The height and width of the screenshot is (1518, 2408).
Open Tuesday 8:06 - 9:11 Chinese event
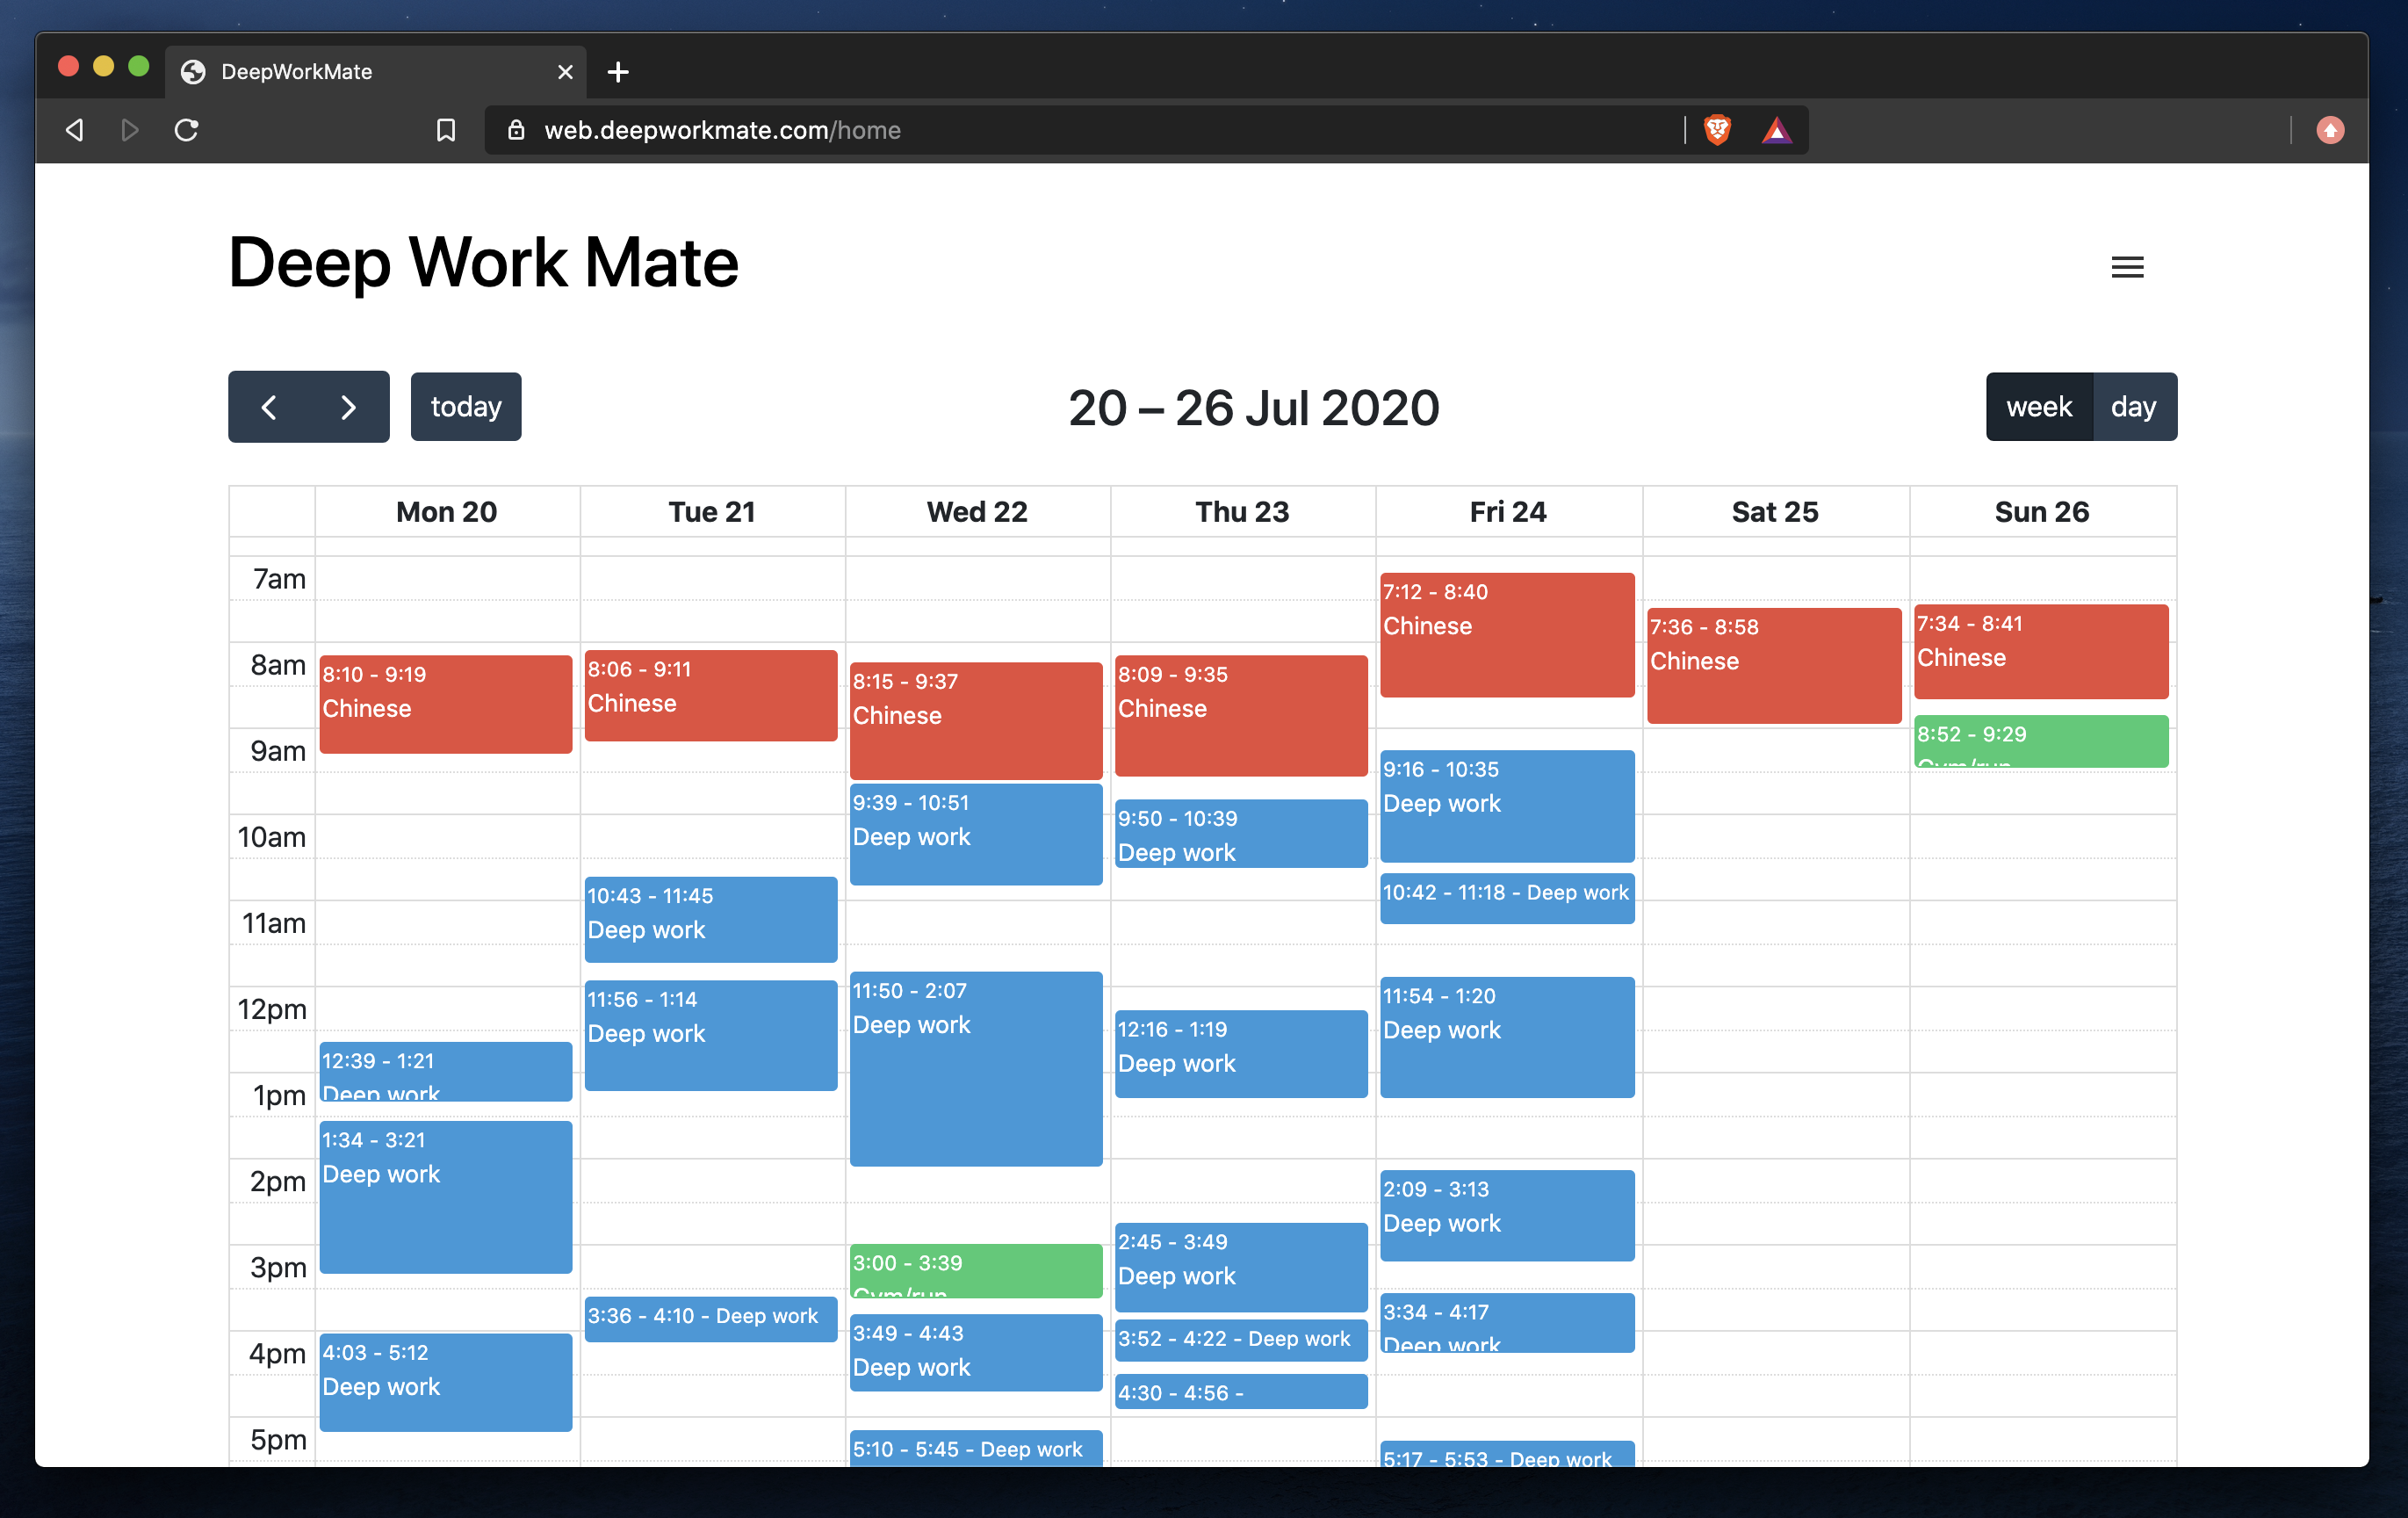tap(711, 696)
